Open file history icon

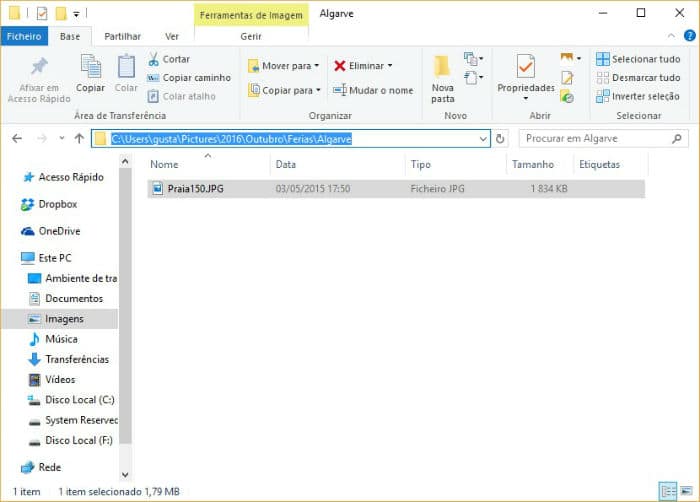click(567, 96)
